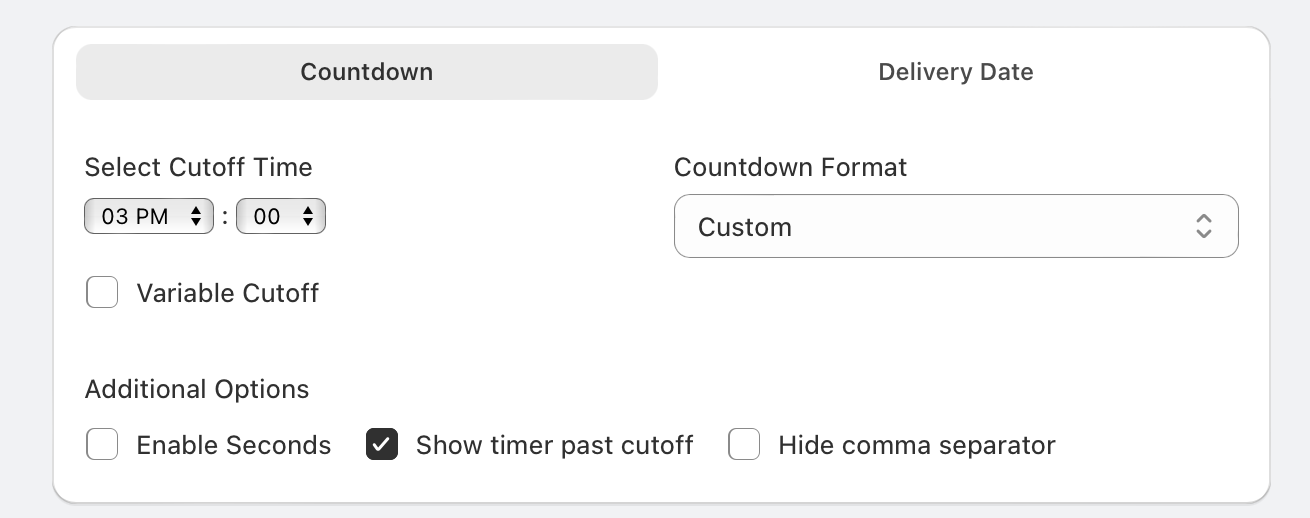This screenshot has width=1310, height=518.
Task: Tick the Enable Seconds checkbox
Action: pyautogui.click(x=102, y=444)
